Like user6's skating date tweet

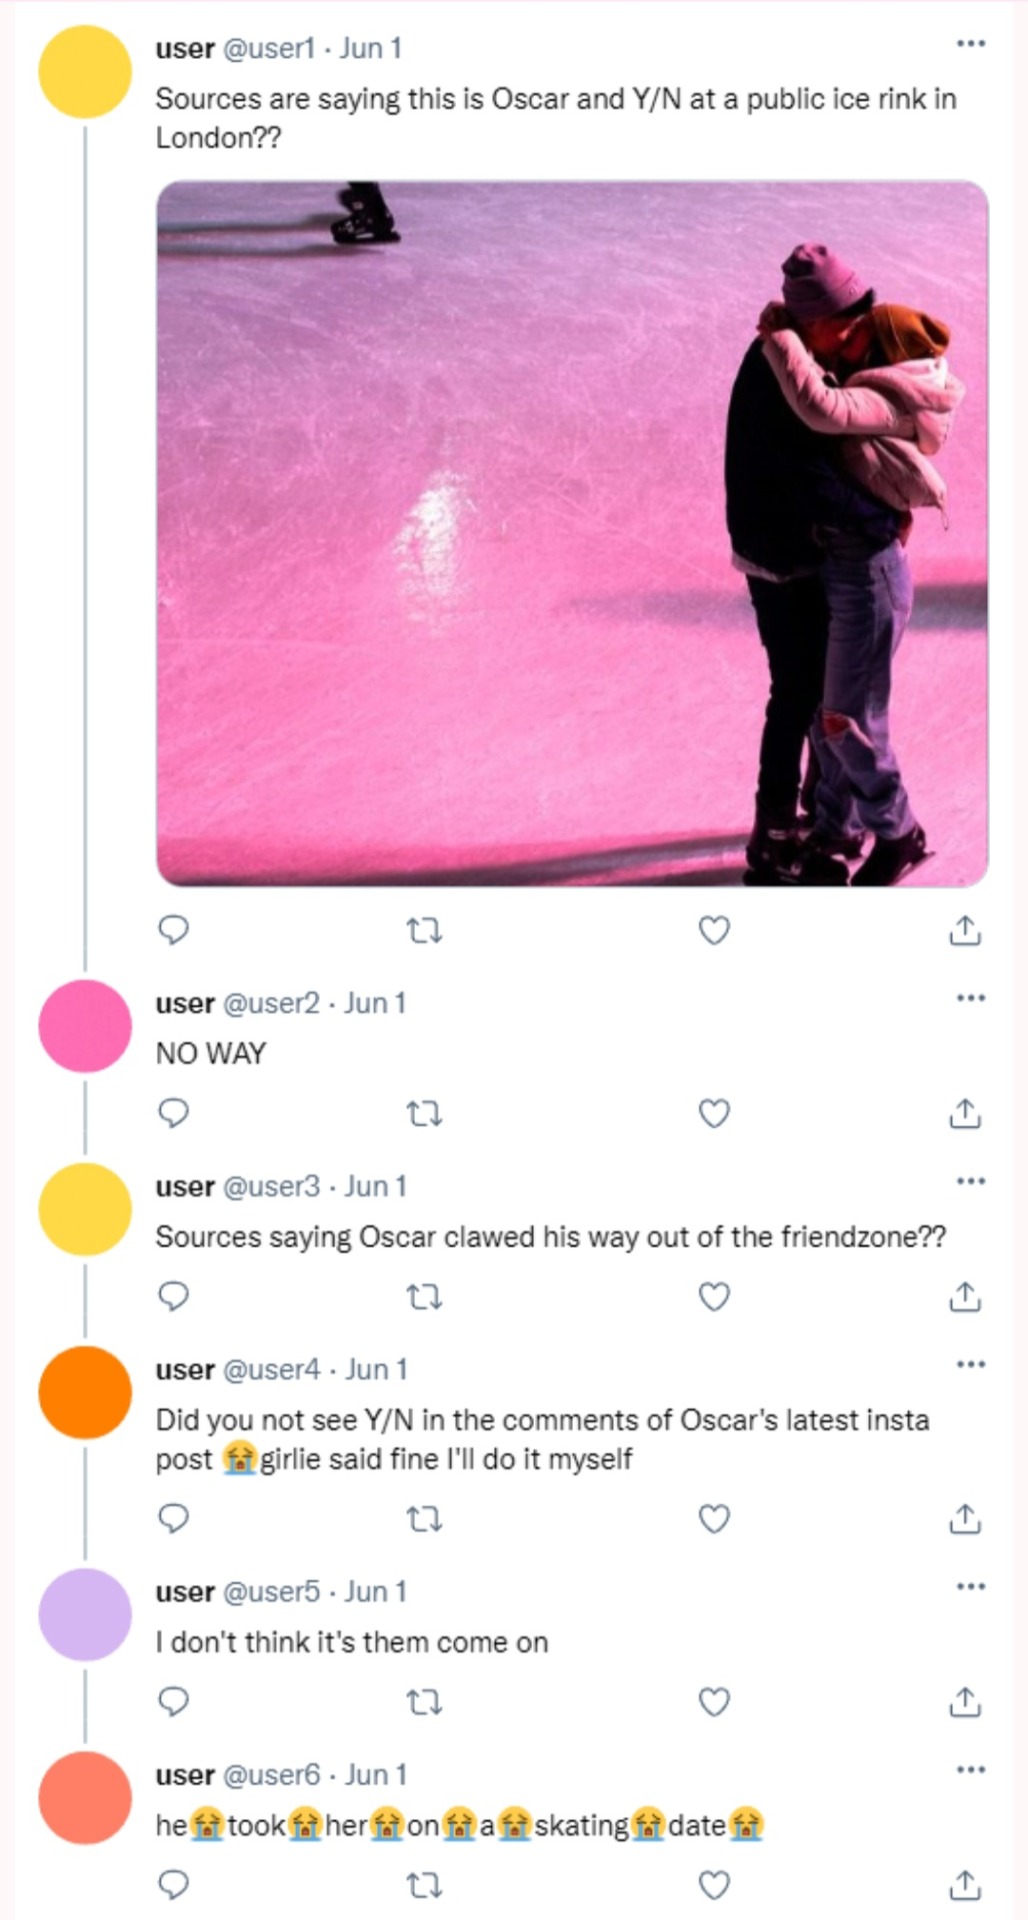[x=713, y=1885]
